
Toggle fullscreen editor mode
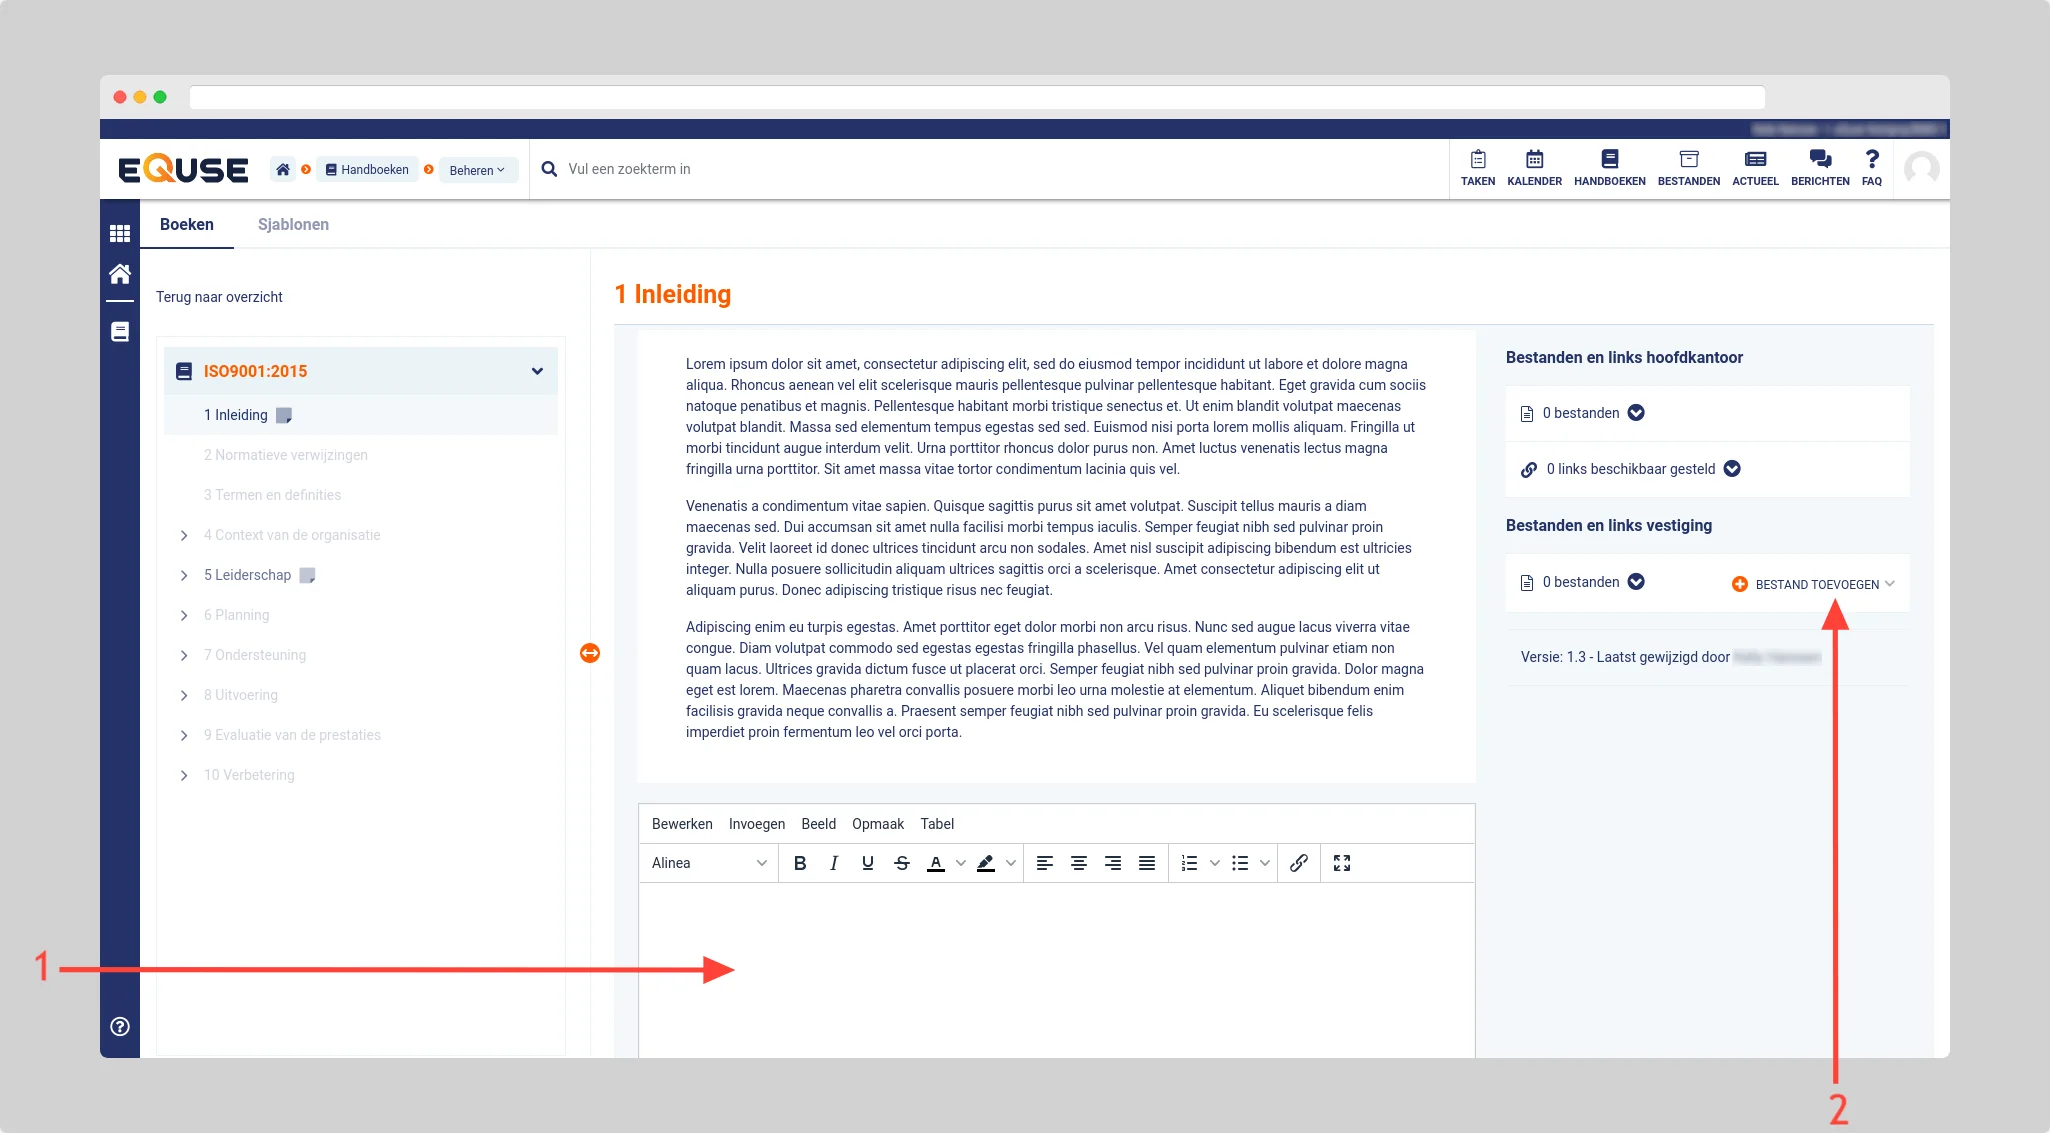point(1342,863)
